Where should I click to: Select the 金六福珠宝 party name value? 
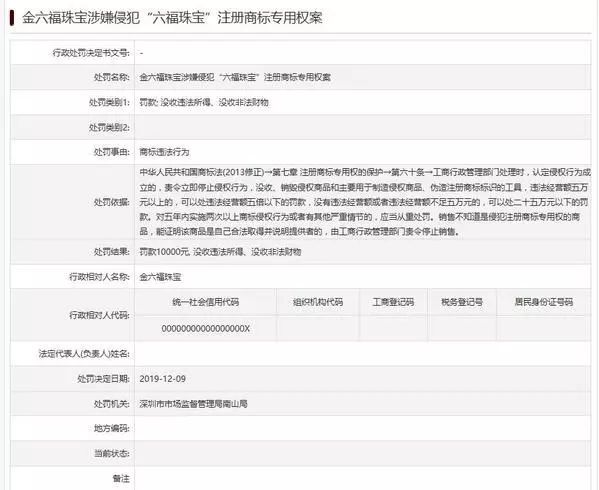coord(160,277)
